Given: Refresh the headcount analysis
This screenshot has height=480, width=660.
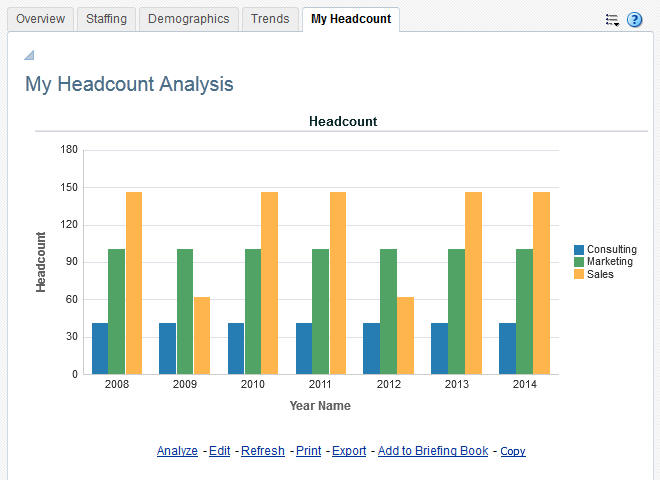Looking at the screenshot, I should [263, 451].
